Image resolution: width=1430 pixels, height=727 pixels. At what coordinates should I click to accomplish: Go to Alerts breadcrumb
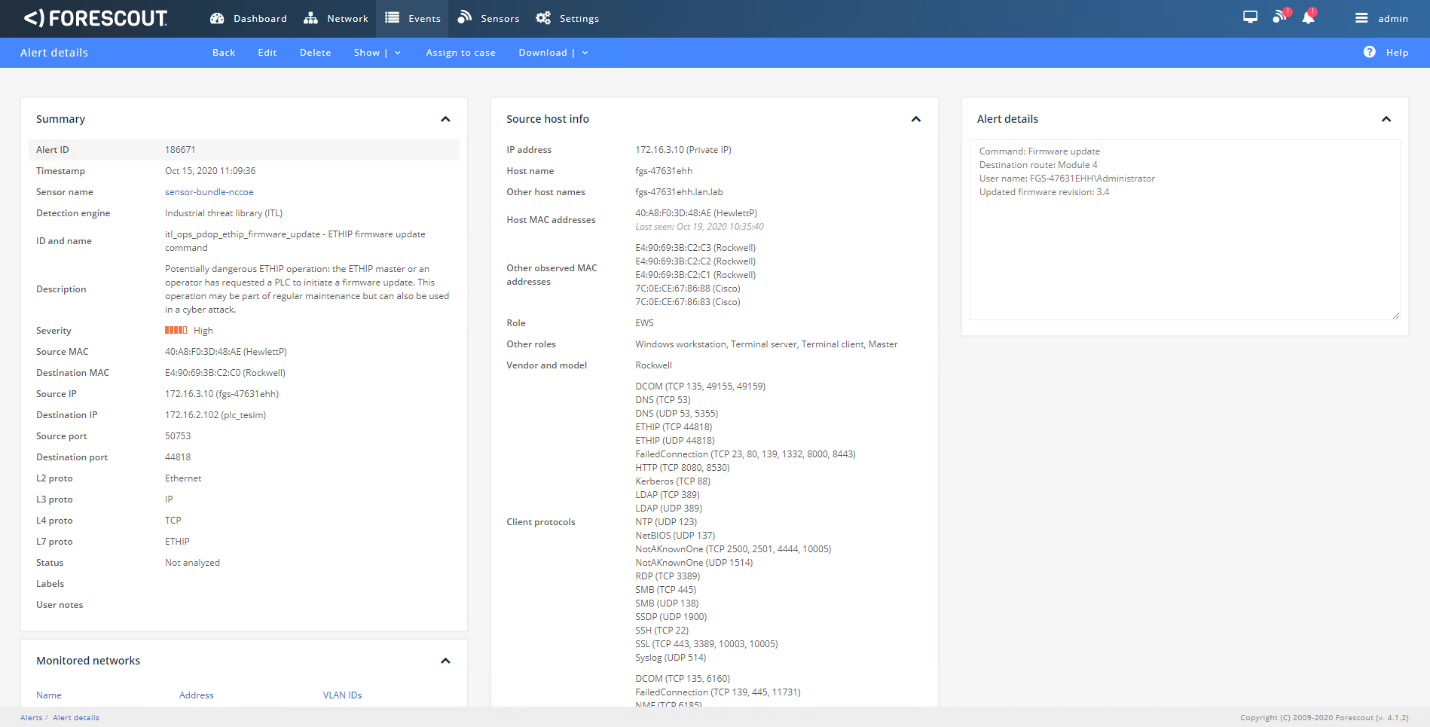(32, 717)
